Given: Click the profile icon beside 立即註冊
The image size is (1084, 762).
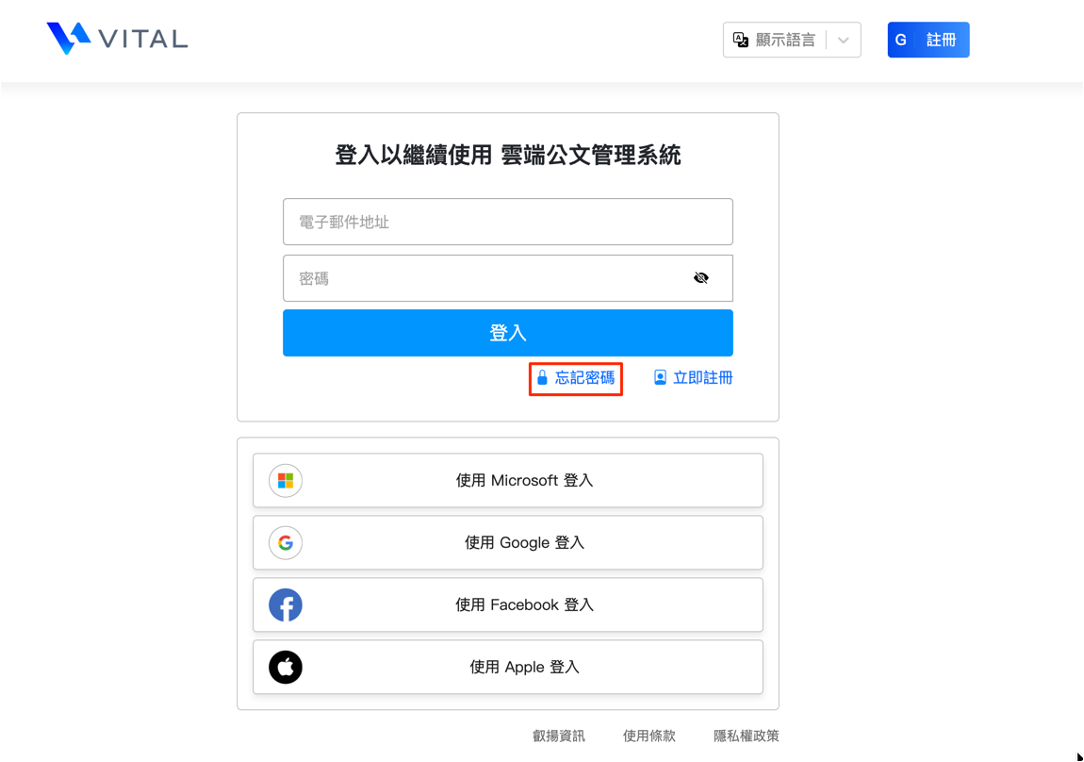Looking at the screenshot, I should (x=660, y=378).
